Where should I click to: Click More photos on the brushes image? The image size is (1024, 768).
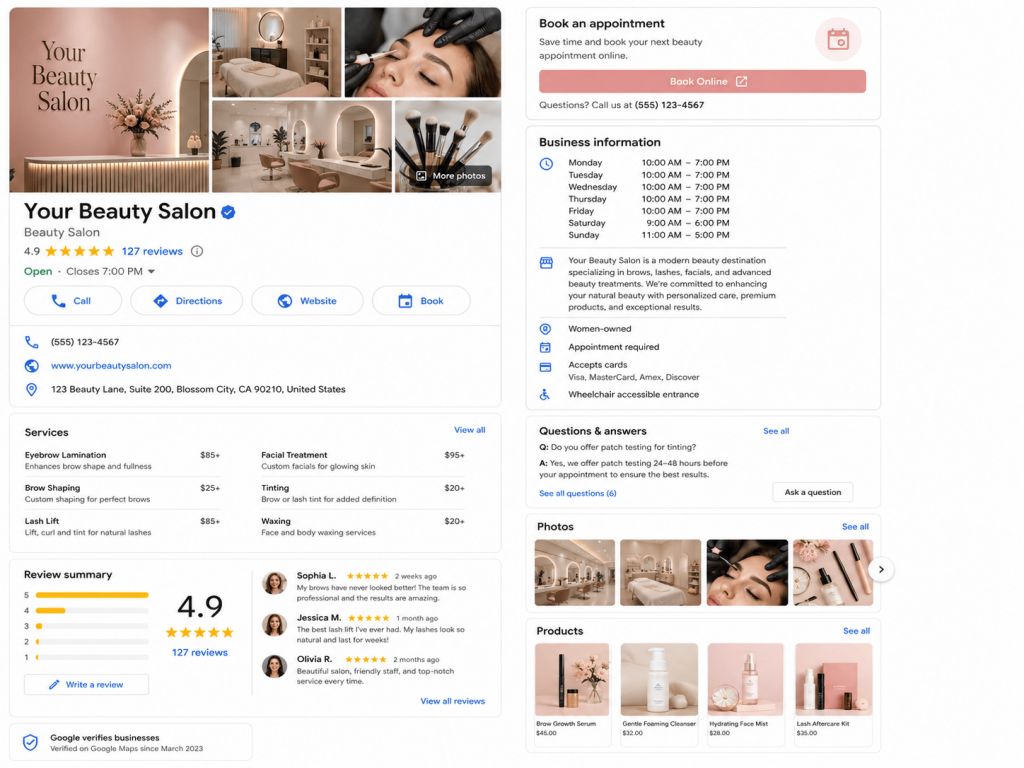(451, 176)
